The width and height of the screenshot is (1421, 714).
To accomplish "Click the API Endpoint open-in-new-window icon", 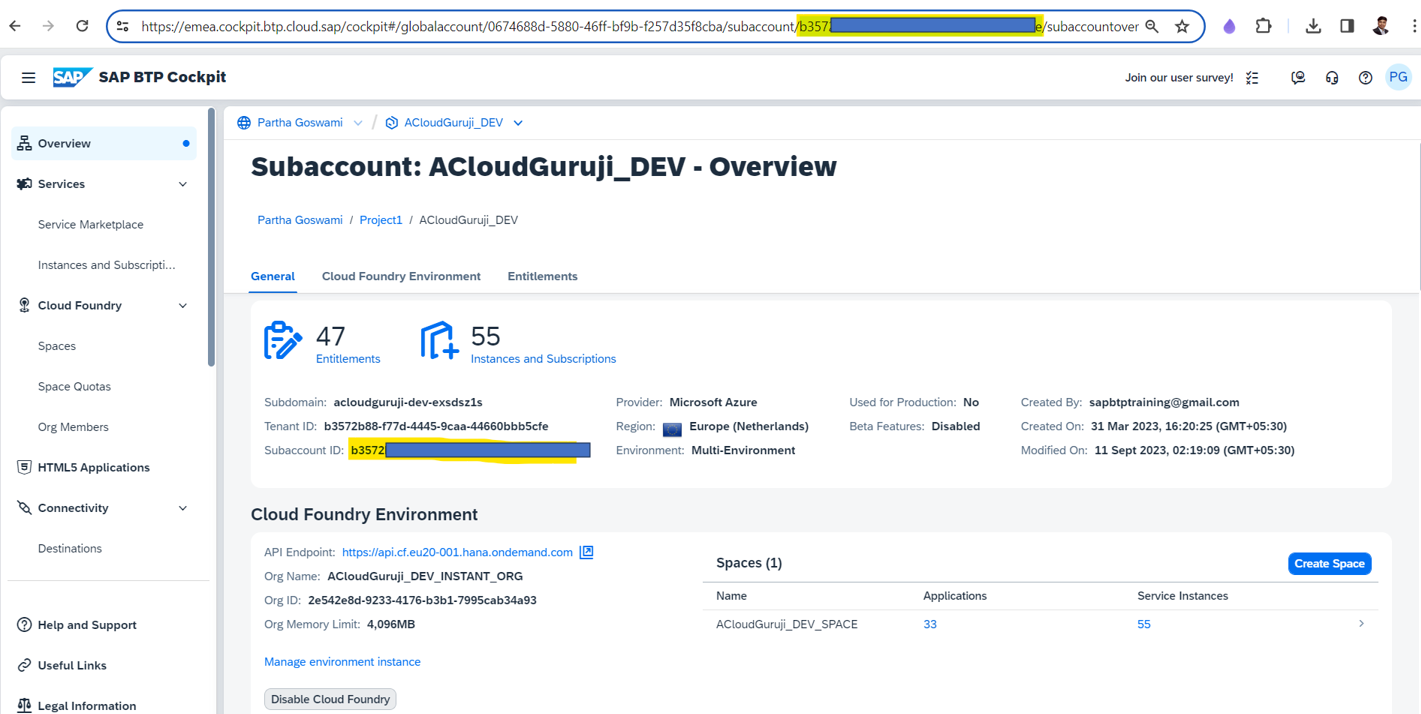I will 587,552.
